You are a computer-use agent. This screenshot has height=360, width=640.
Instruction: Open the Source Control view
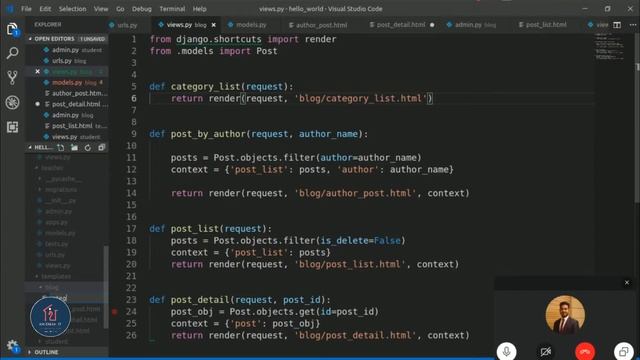[x=12, y=78]
